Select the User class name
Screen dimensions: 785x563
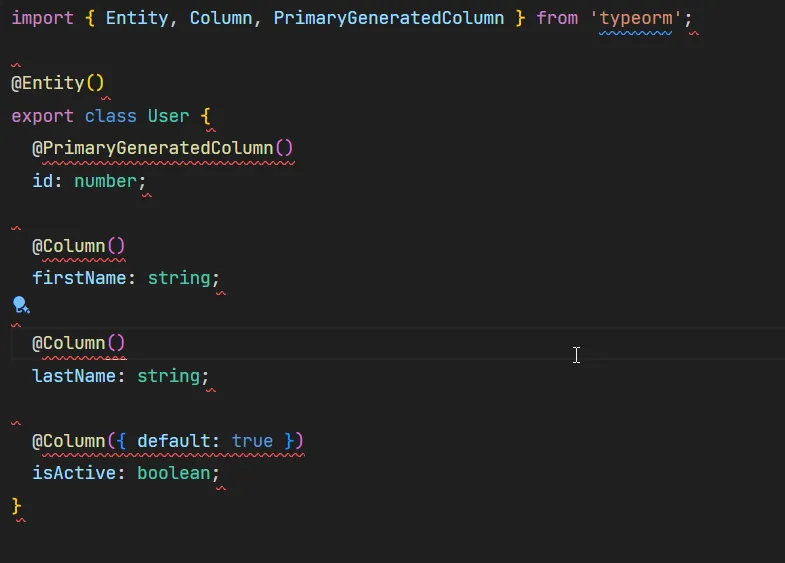pos(168,116)
